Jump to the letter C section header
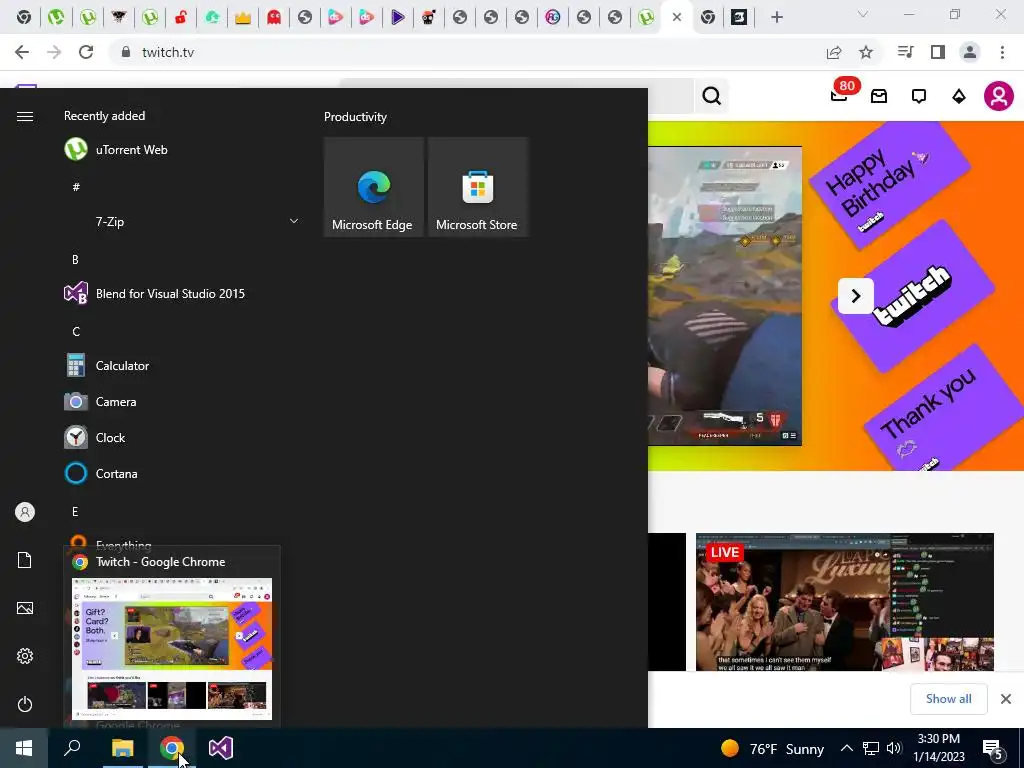The image size is (1024, 768). [76, 332]
